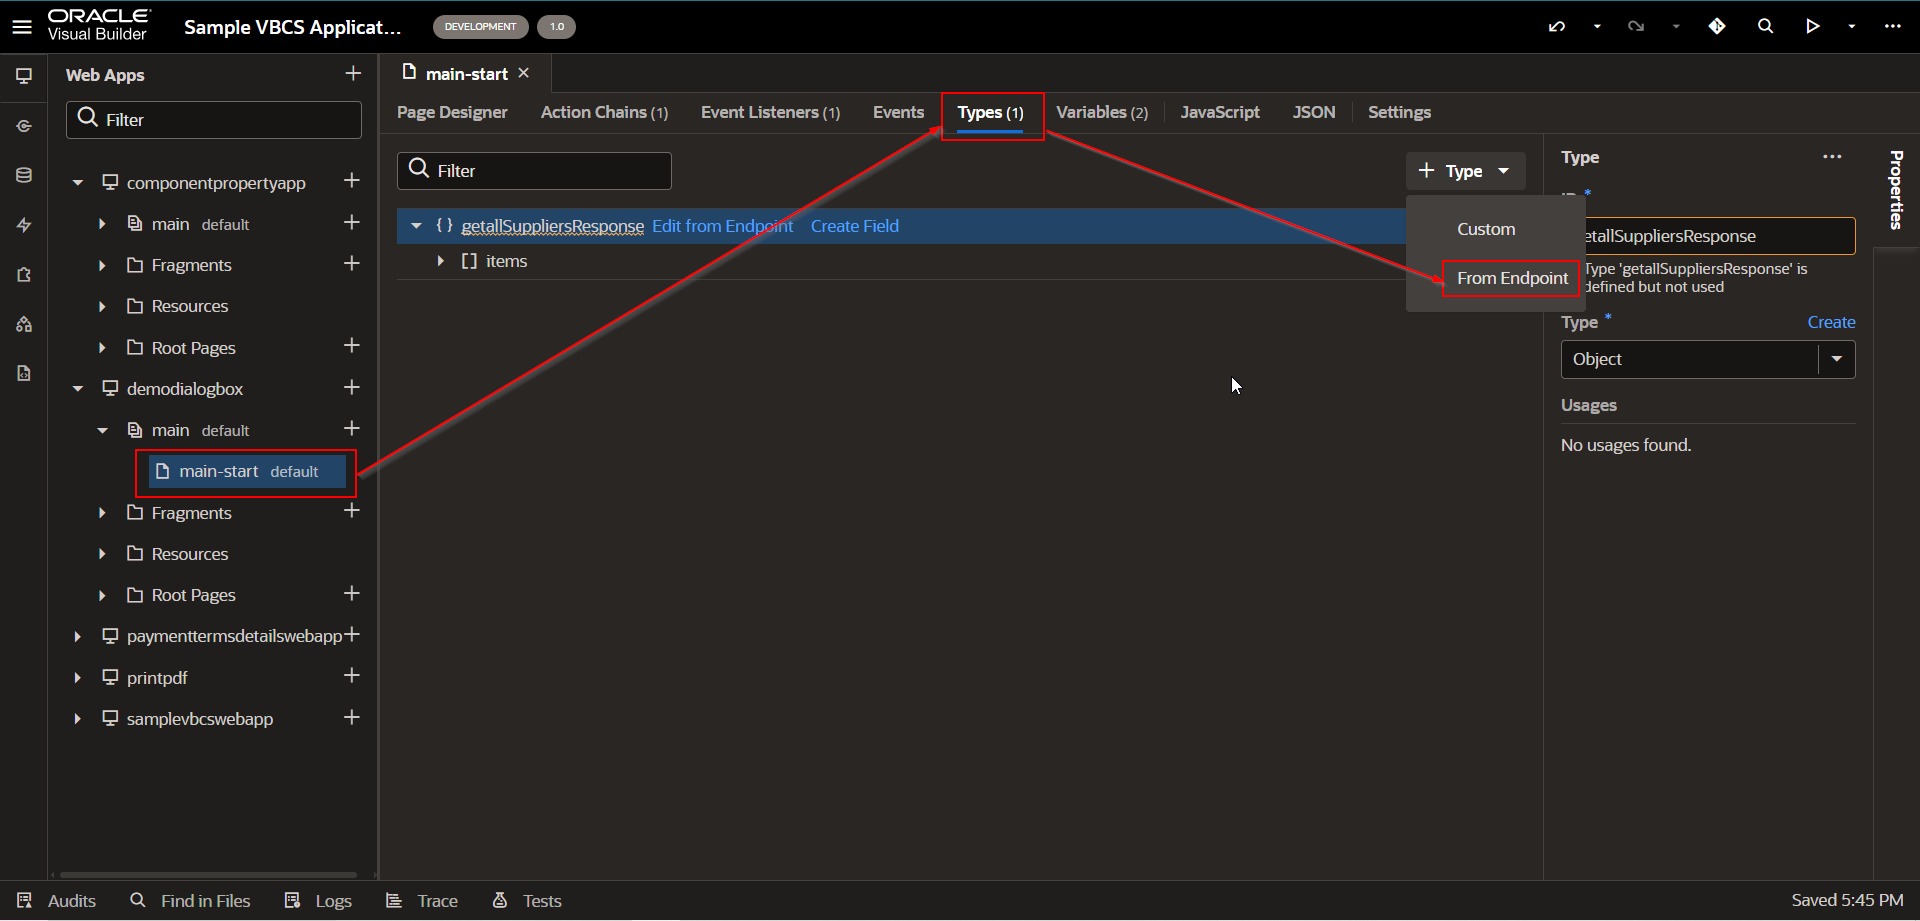Screen dimensions: 1920x921
Task: Click the Preview play icon
Action: [1813, 27]
